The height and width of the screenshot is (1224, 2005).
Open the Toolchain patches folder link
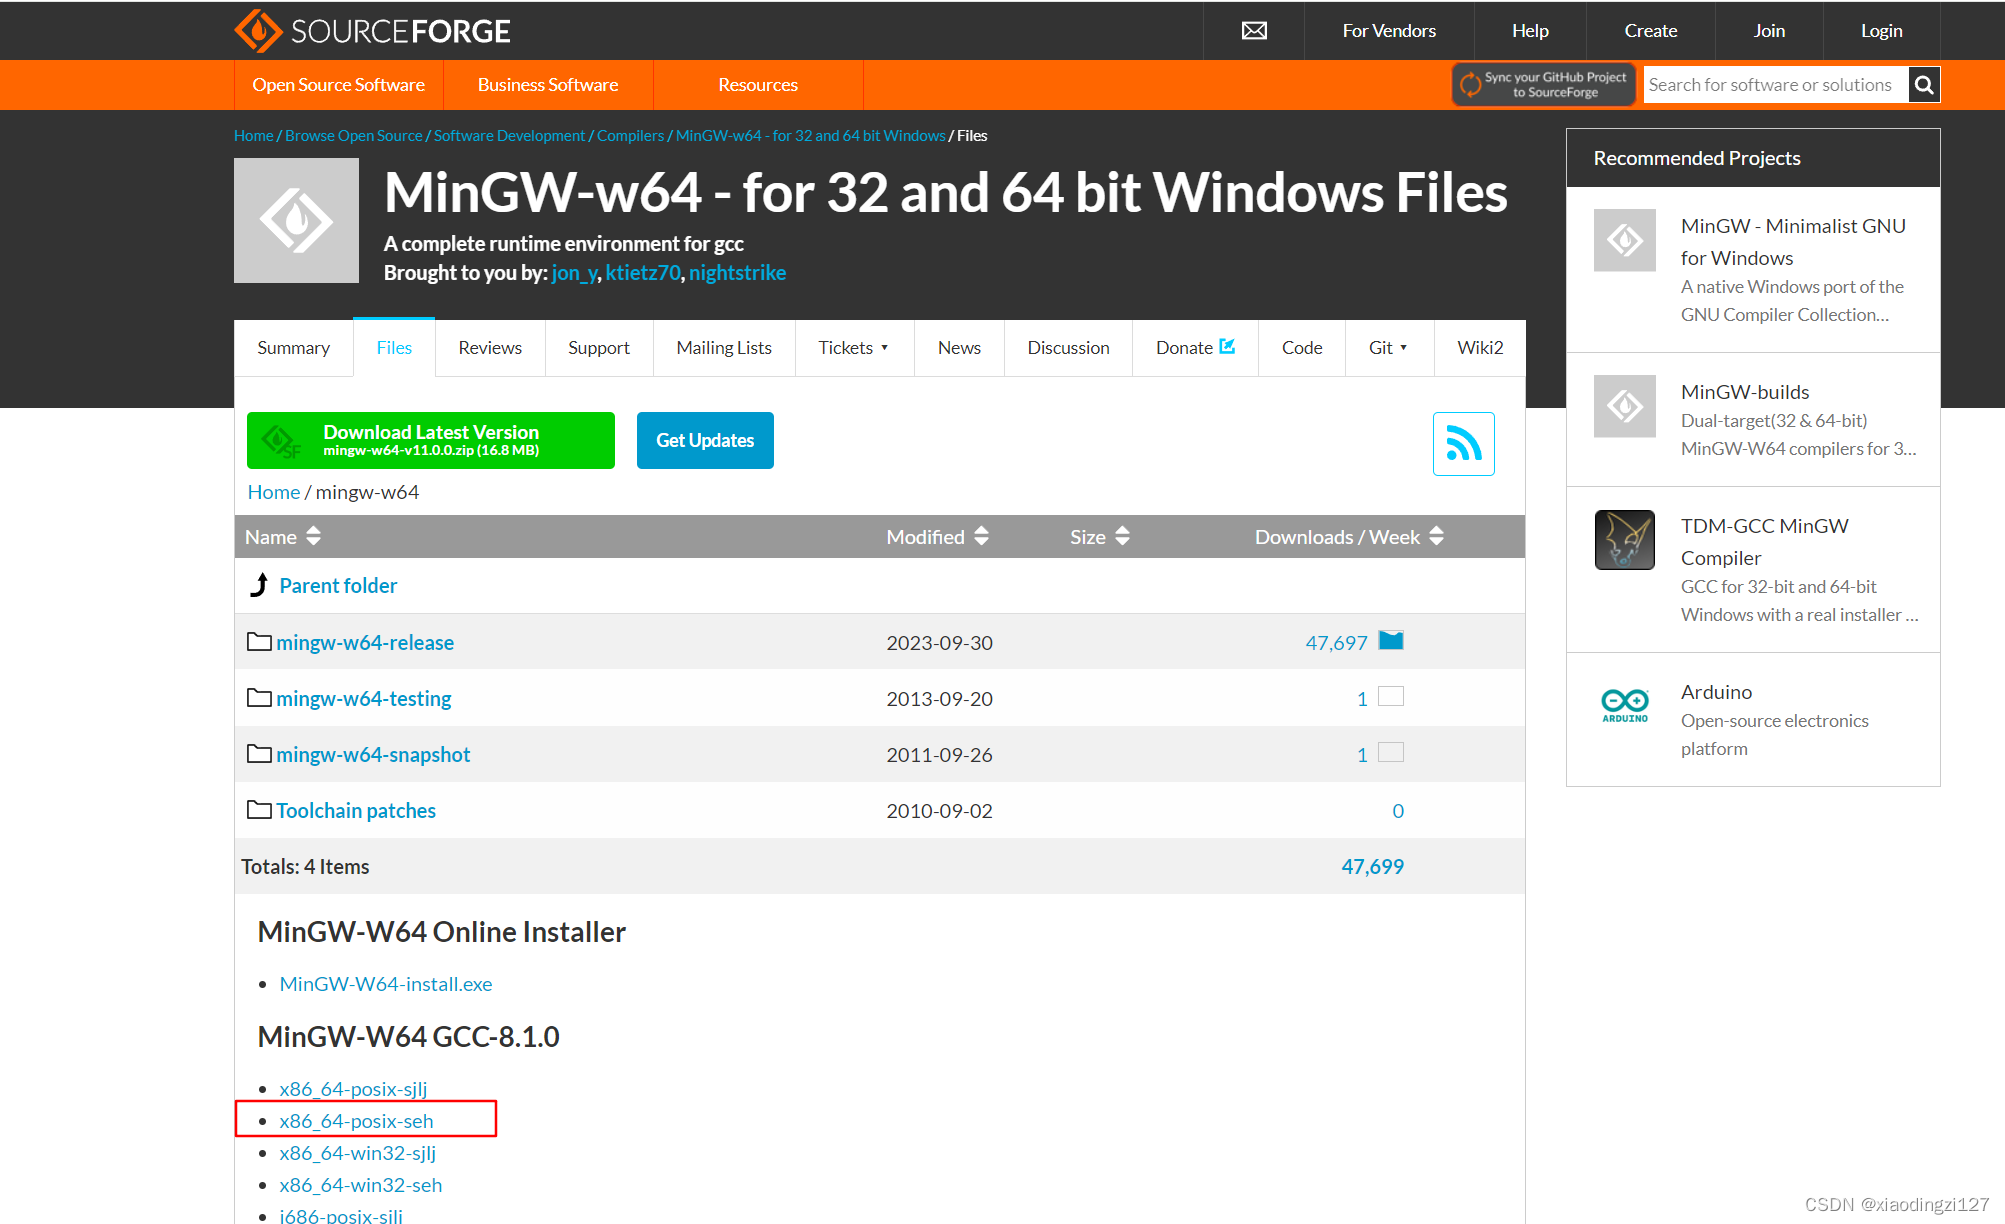tap(356, 810)
